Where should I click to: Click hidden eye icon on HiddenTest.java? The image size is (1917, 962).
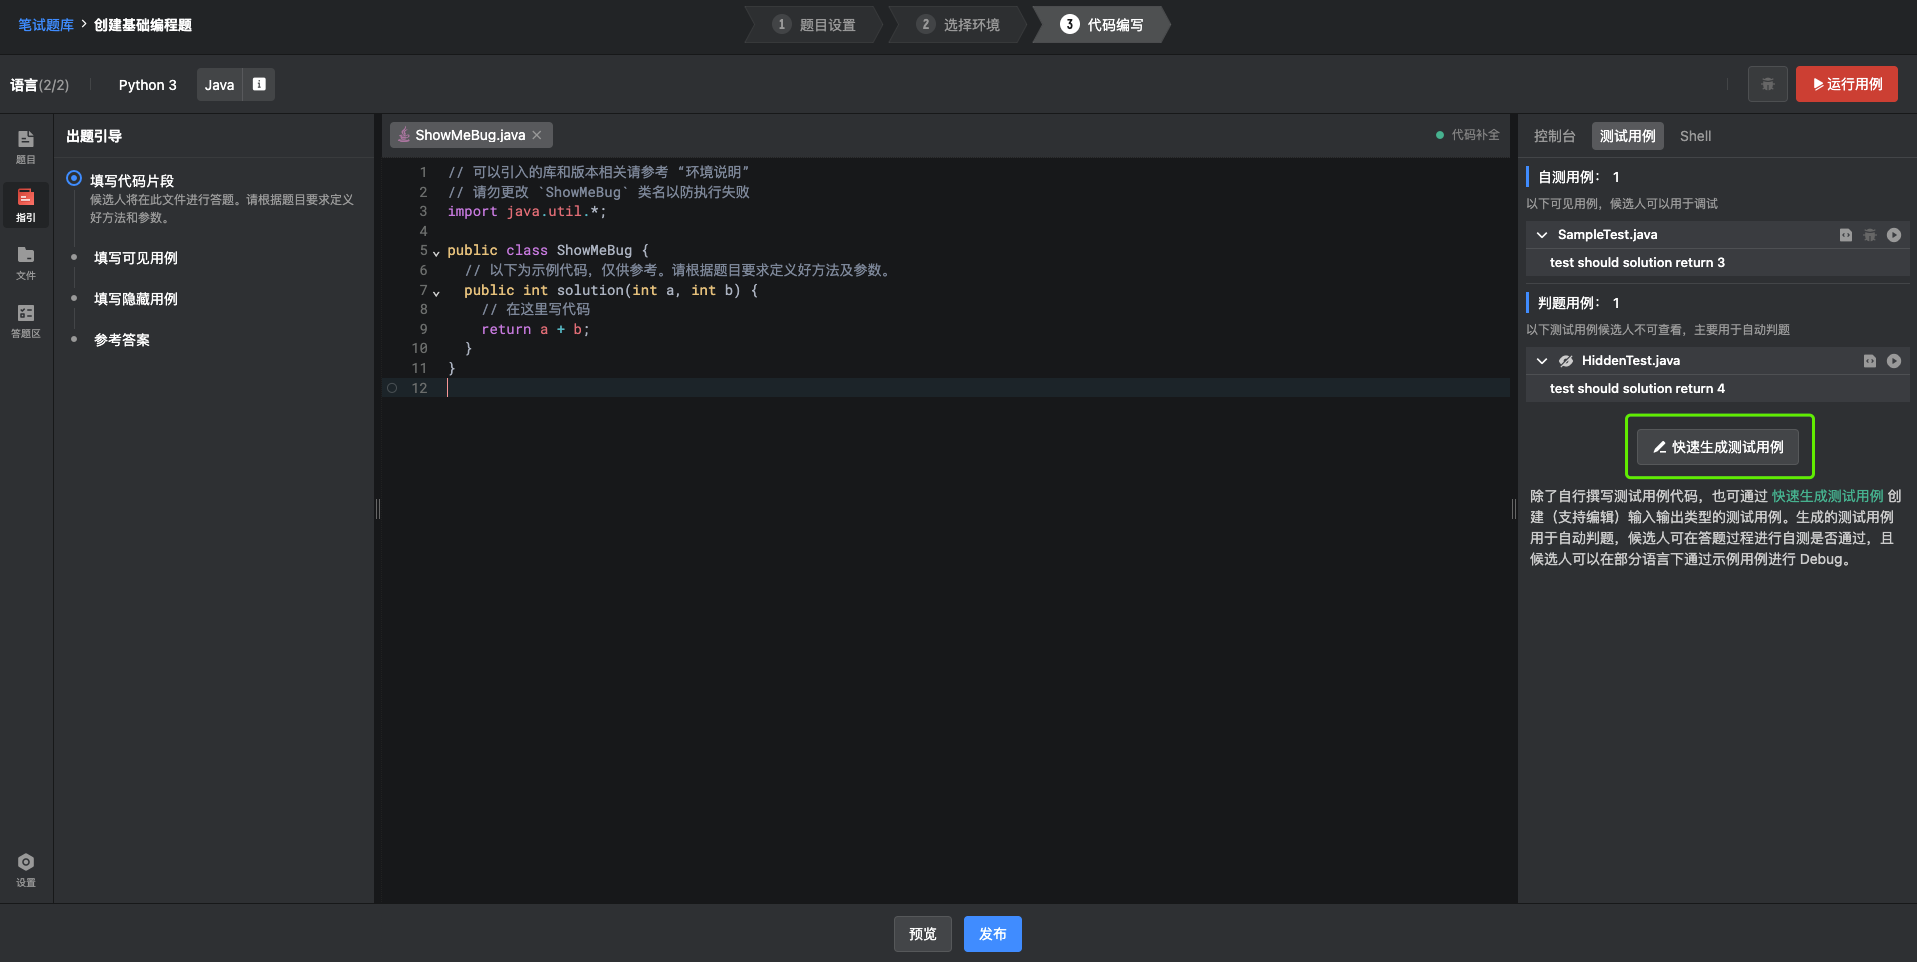pos(1566,361)
